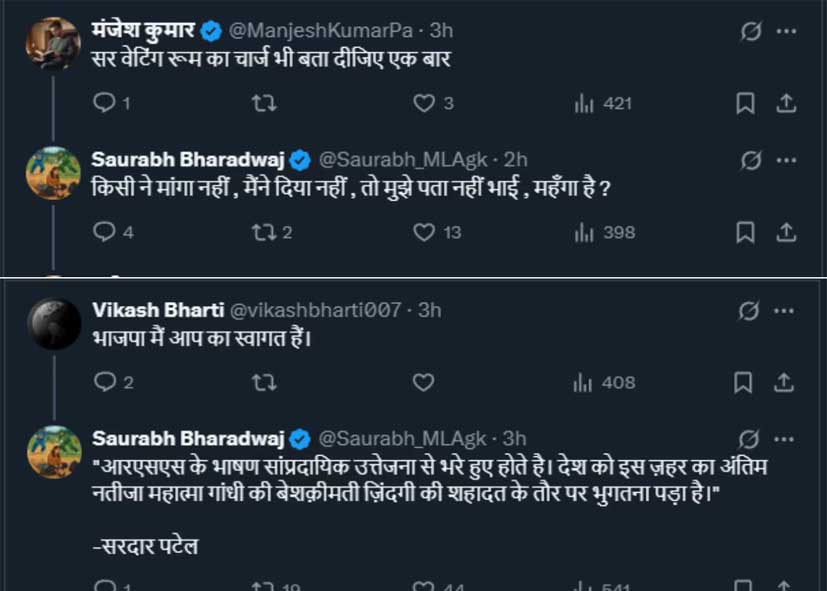This screenshot has height=591, width=827.
Task: Open more options on Manjesh Kumar's tweet
Action: [787, 31]
